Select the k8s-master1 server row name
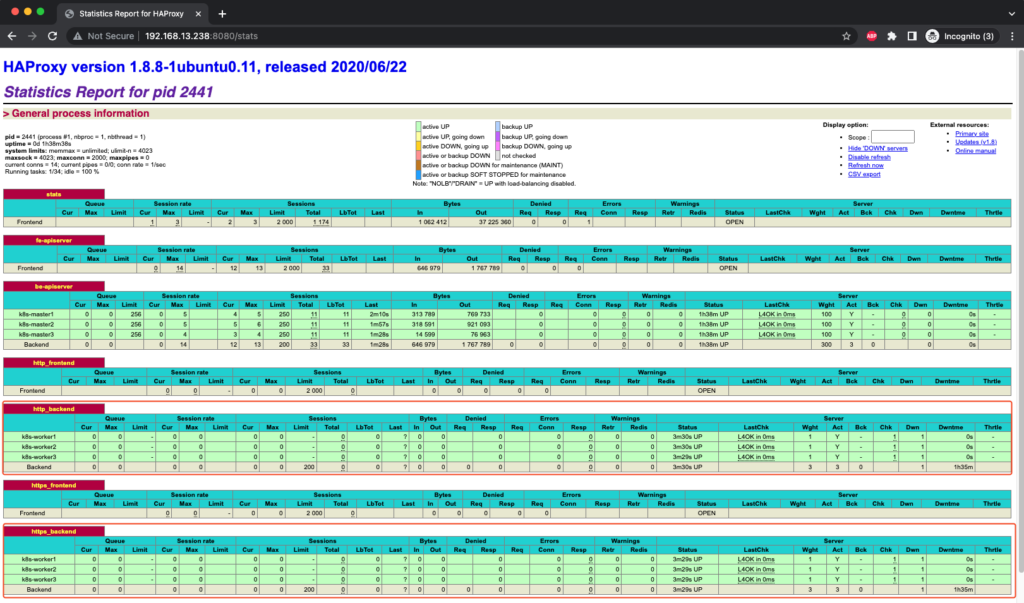The height and width of the screenshot is (603, 1024). [36, 314]
